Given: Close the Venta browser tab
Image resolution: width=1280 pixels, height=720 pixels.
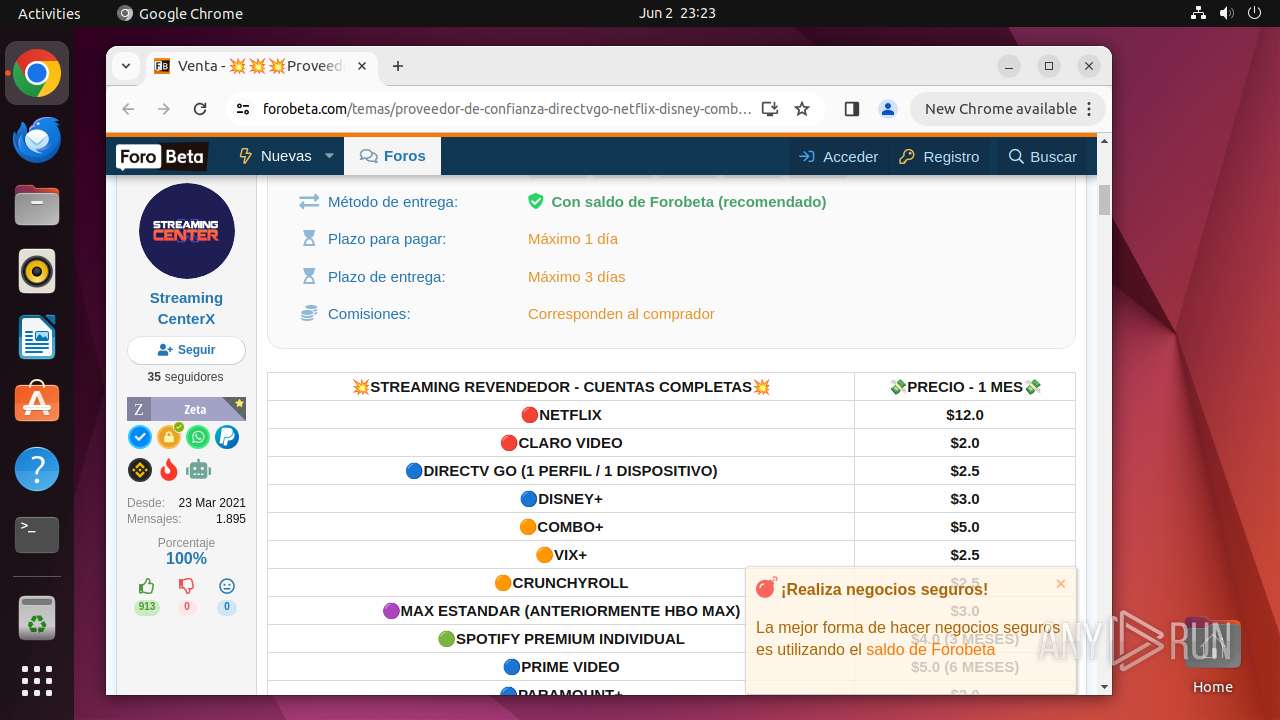Looking at the screenshot, I should [362, 66].
